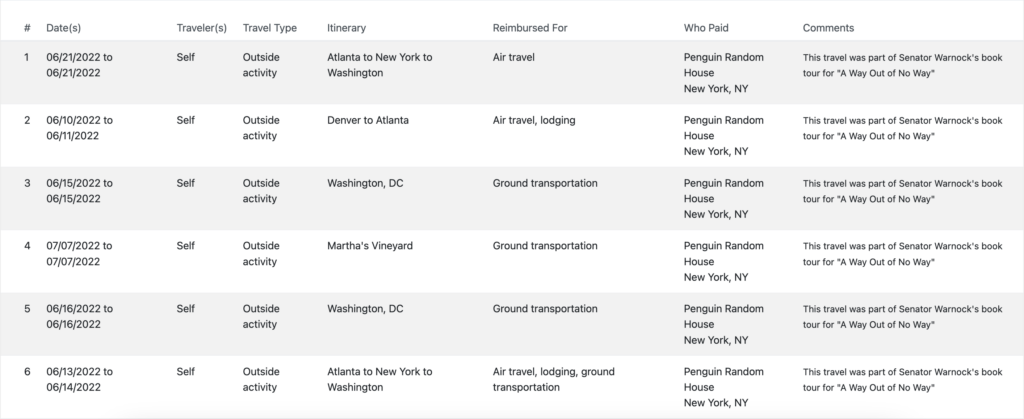The width and height of the screenshot is (1024, 419).
Task: Click the Comments column header
Action: pos(828,28)
